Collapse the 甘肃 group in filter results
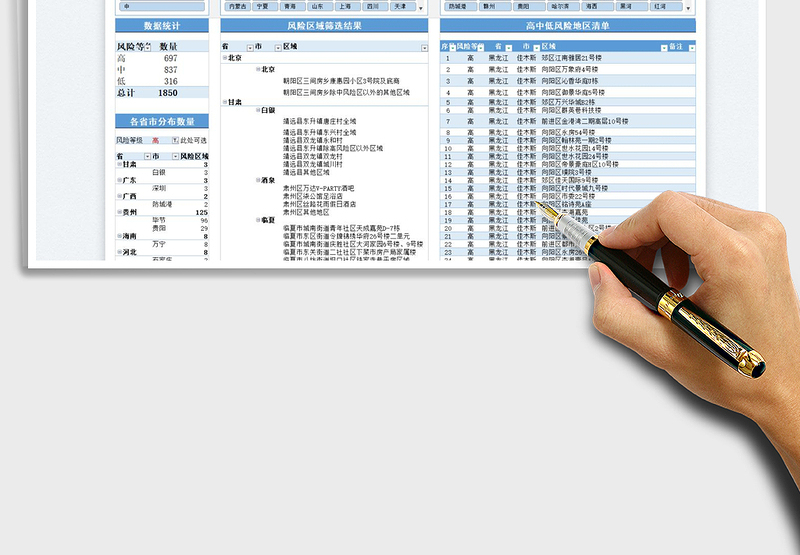The width and height of the screenshot is (800, 555). (225, 100)
